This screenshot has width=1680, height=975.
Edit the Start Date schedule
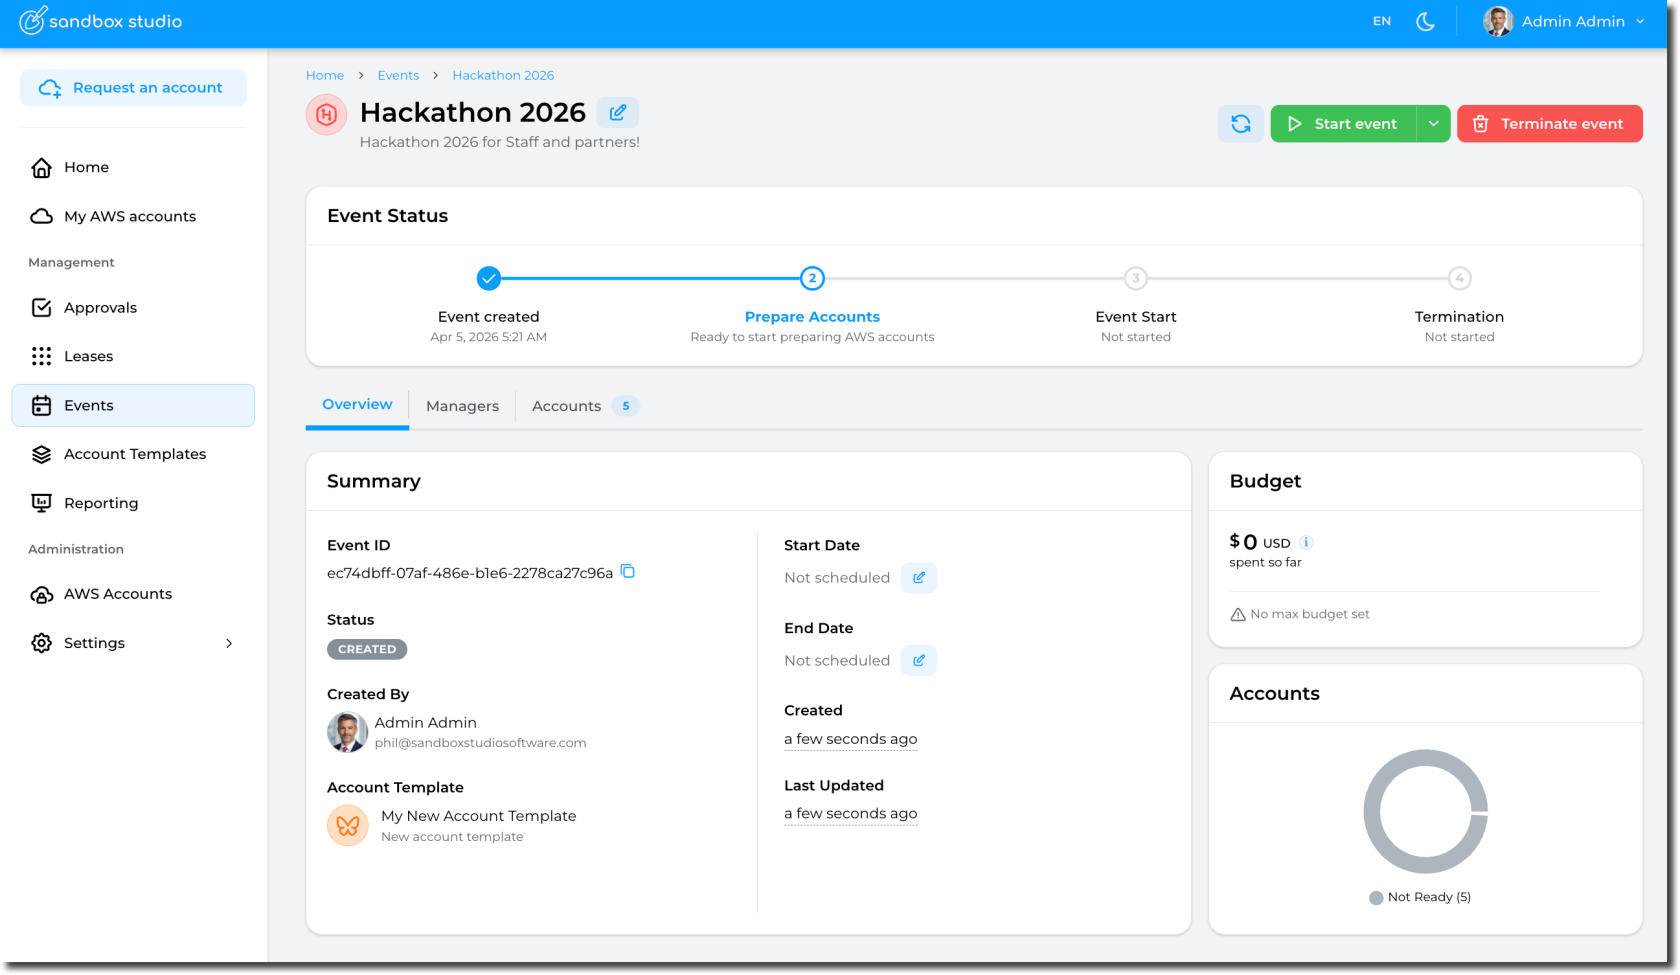[918, 578]
